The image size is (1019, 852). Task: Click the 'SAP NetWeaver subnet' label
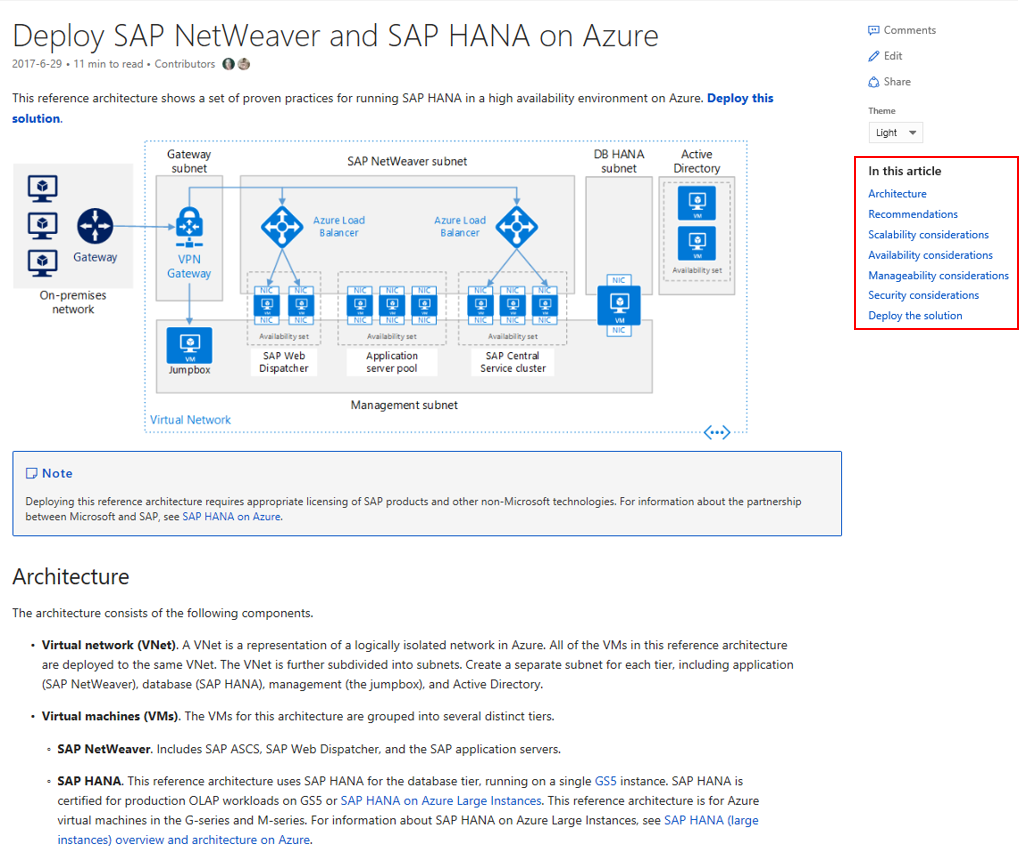407,161
